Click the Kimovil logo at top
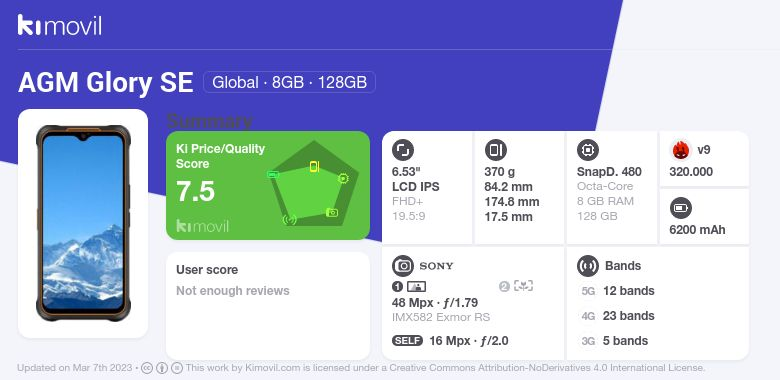 tap(60, 25)
